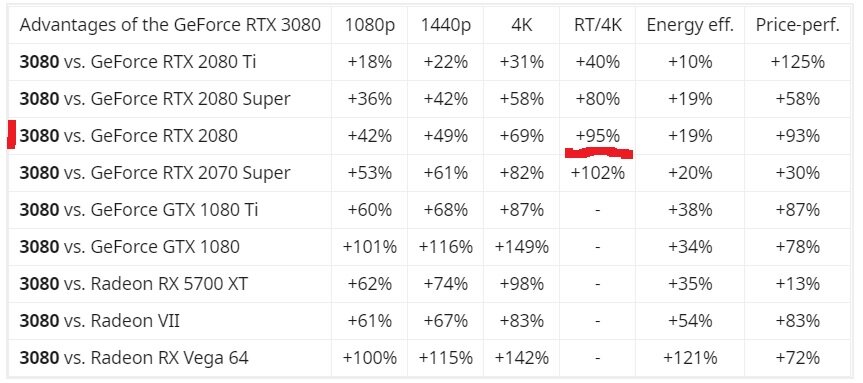863x383 pixels.
Task: Select the 3080 vs. Radeon RX Vega 64 label
Action: [134, 358]
